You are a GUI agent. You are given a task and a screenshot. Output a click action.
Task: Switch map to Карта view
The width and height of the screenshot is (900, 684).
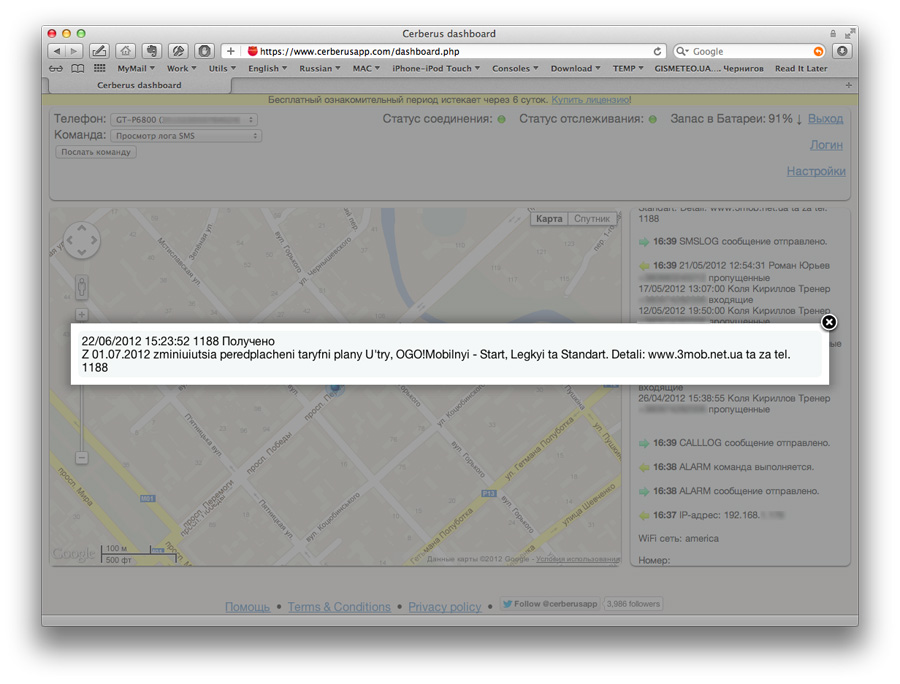(549, 219)
